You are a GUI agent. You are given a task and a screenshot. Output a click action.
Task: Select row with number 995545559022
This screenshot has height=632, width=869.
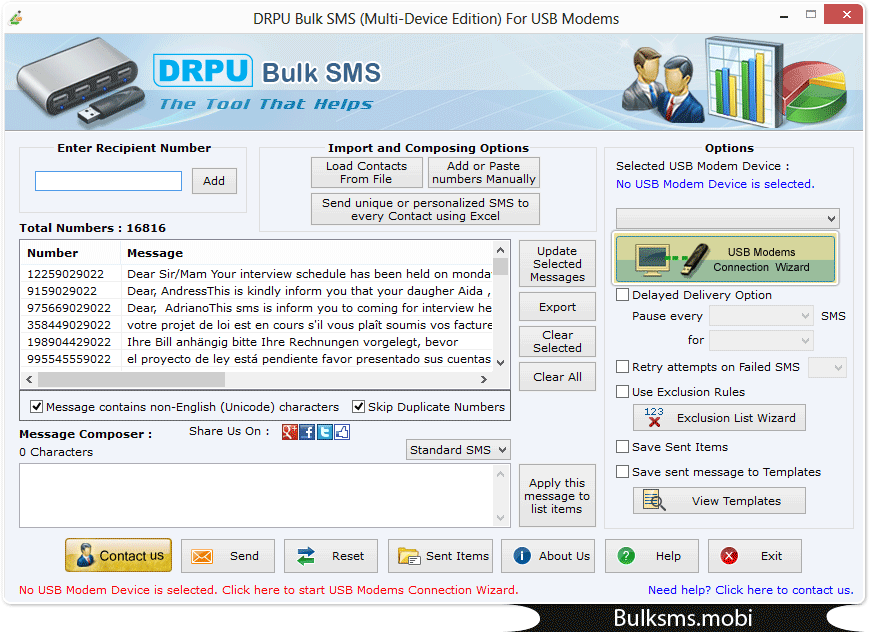point(257,359)
